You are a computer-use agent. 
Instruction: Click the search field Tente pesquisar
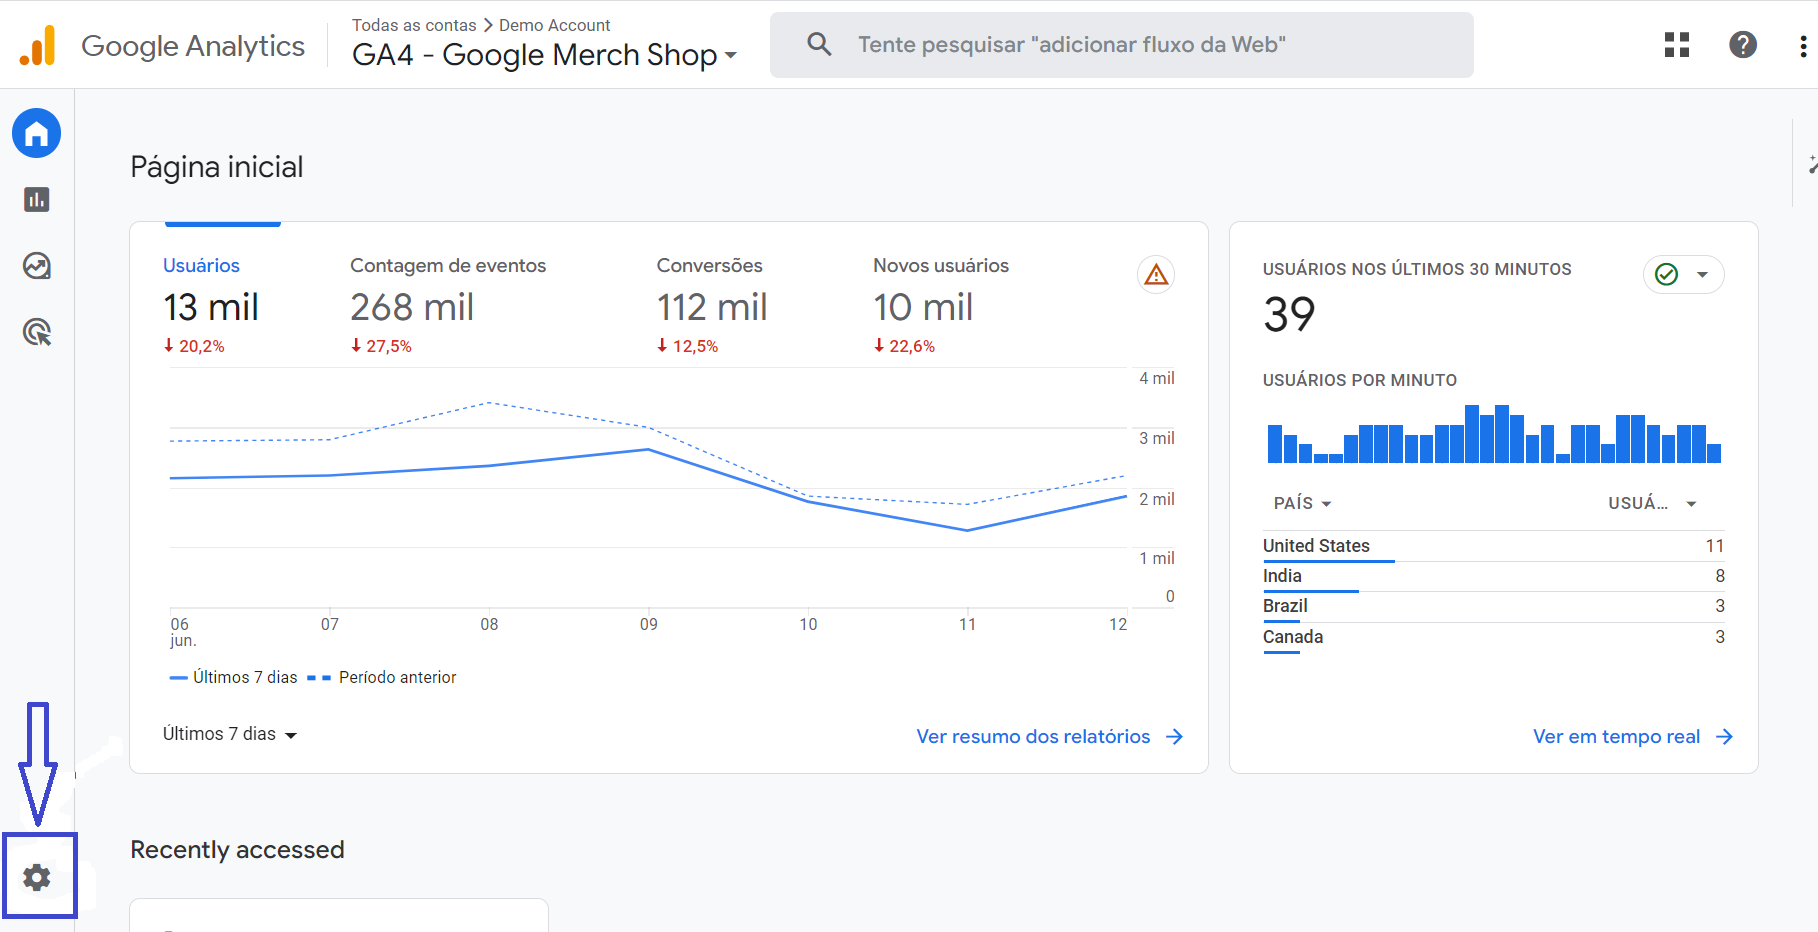(1122, 45)
